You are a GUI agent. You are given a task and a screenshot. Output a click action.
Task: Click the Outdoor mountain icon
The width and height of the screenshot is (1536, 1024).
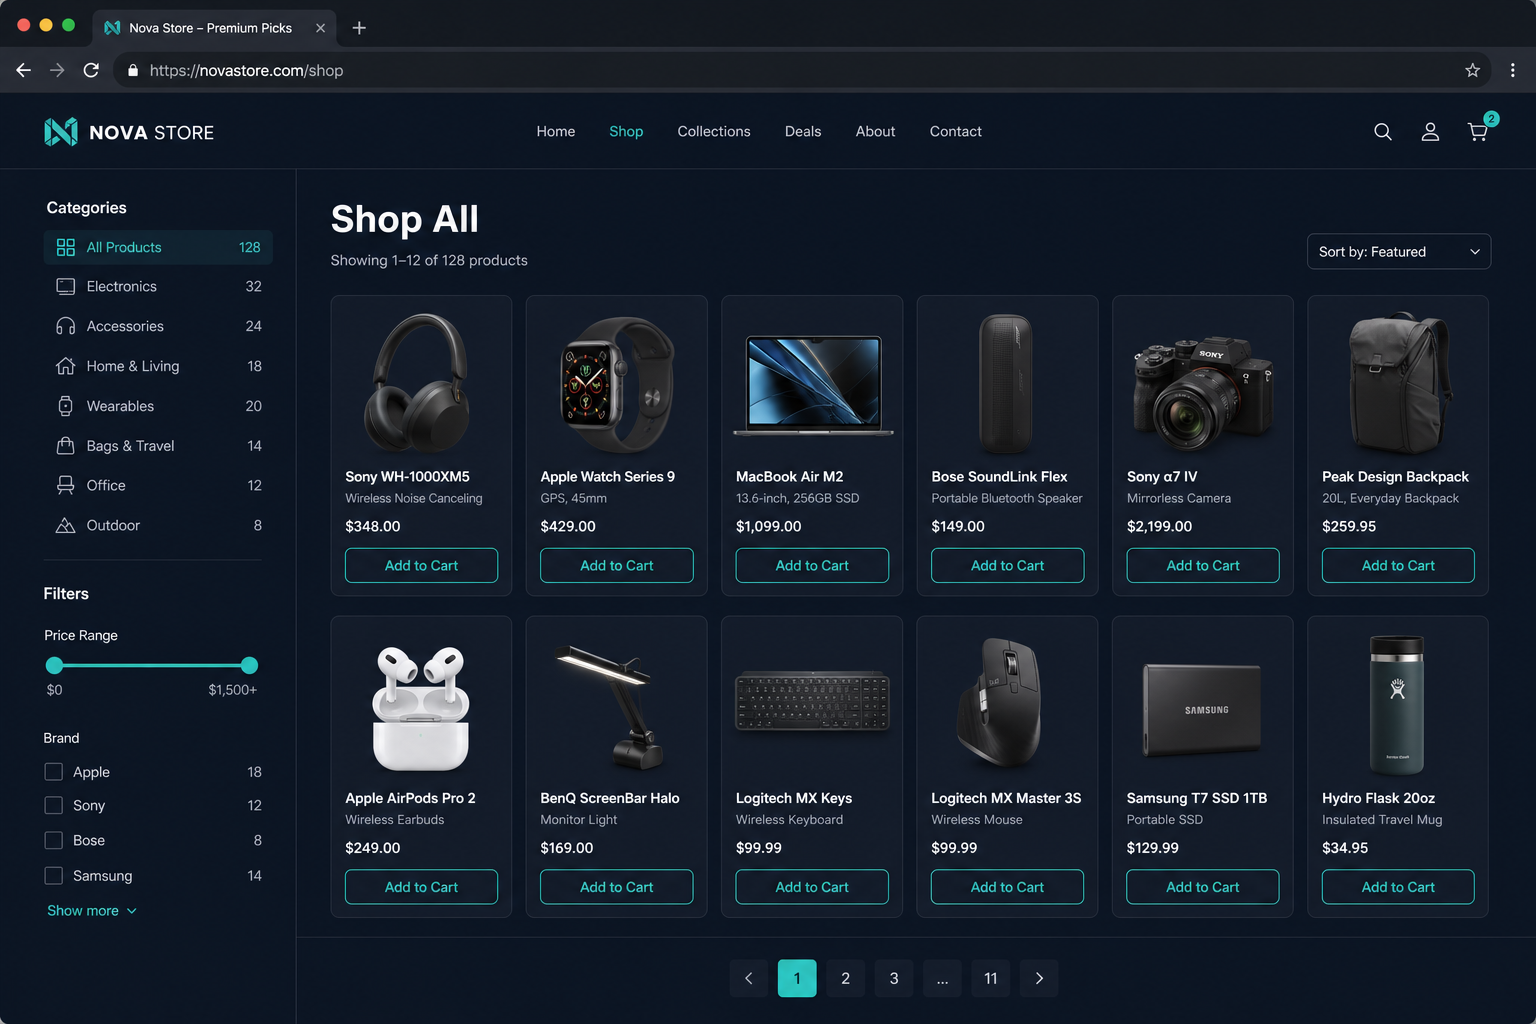[66, 525]
